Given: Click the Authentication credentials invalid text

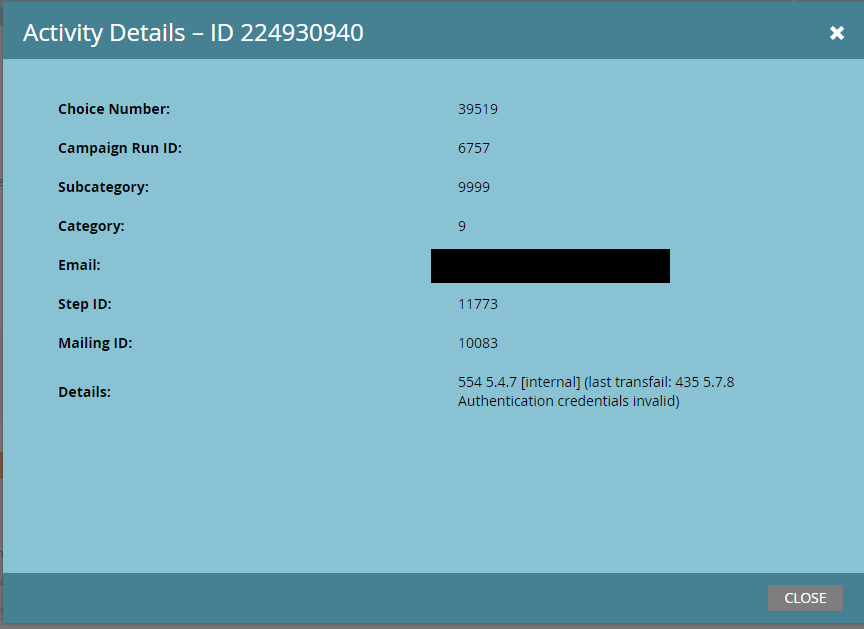Looking at the screenshot, I should click(x=568, y=401).
